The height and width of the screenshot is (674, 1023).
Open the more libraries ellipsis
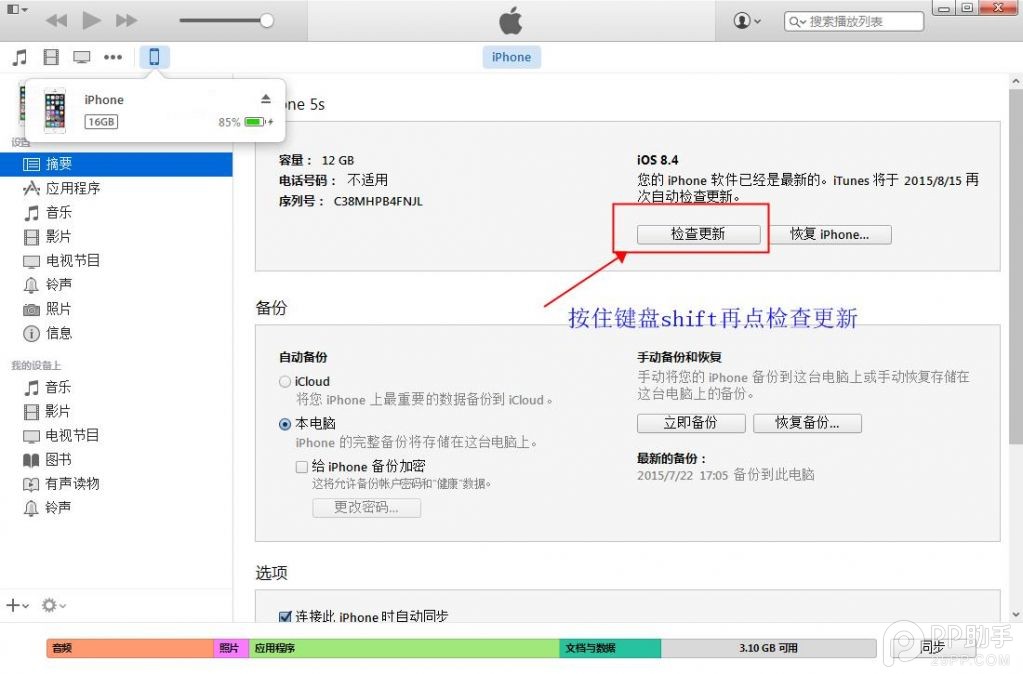point(113,57)
